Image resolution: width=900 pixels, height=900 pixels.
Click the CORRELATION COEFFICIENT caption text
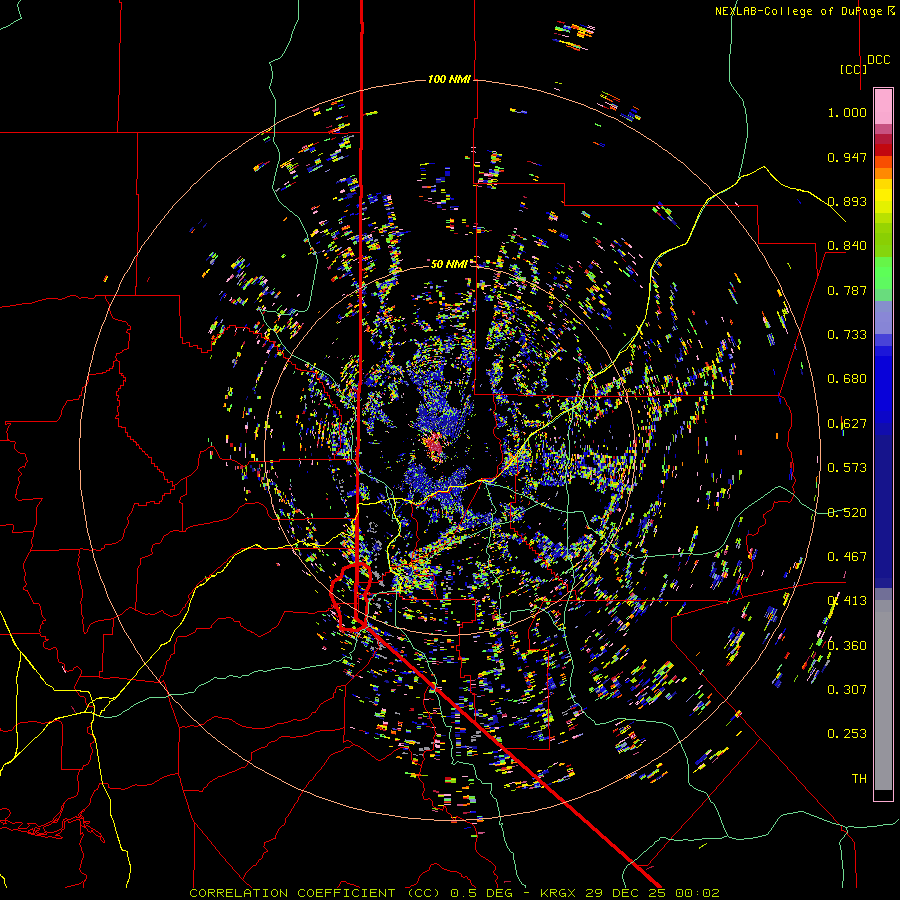[x=292, y=893]
